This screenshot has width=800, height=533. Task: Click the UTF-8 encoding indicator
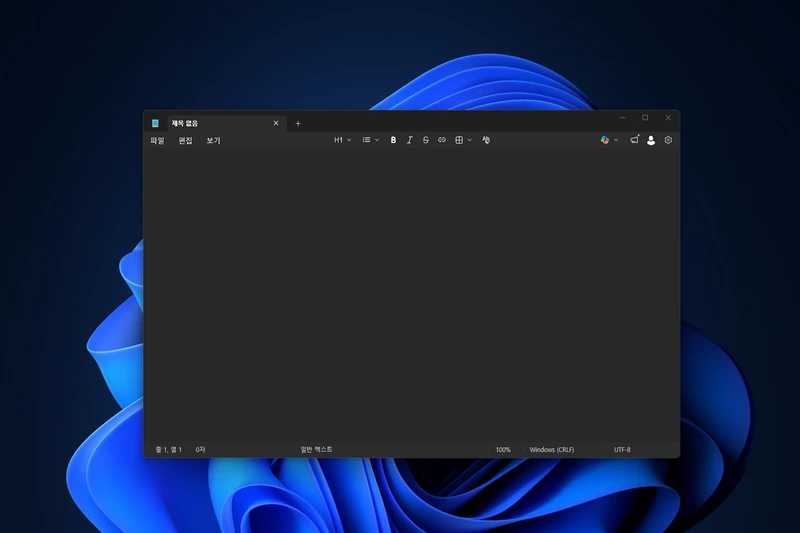point(622,450)
